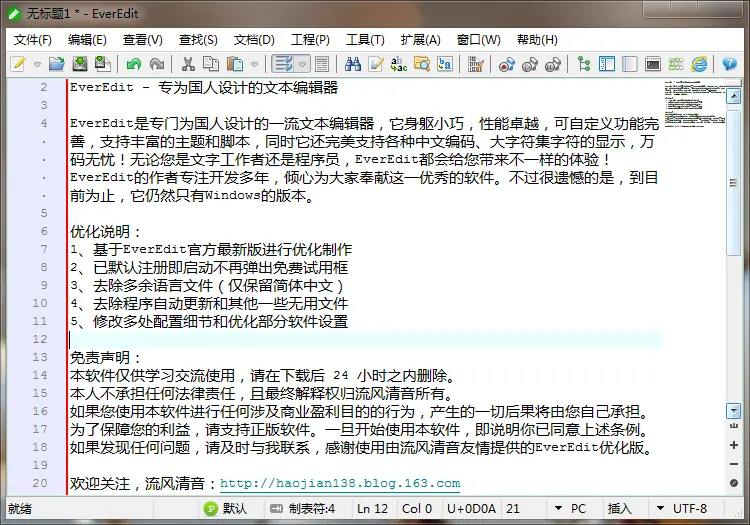Click the 免责声明： heading line
The height and width of the screenshot is (525, 750).
(x=105, y=357)
